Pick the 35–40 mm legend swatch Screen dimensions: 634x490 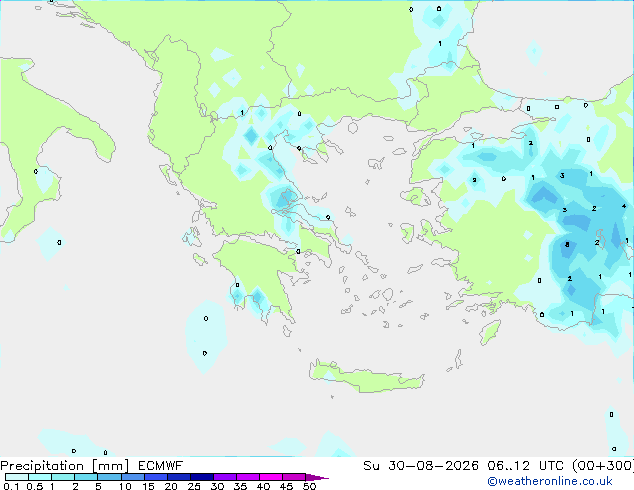click(248, 477)
